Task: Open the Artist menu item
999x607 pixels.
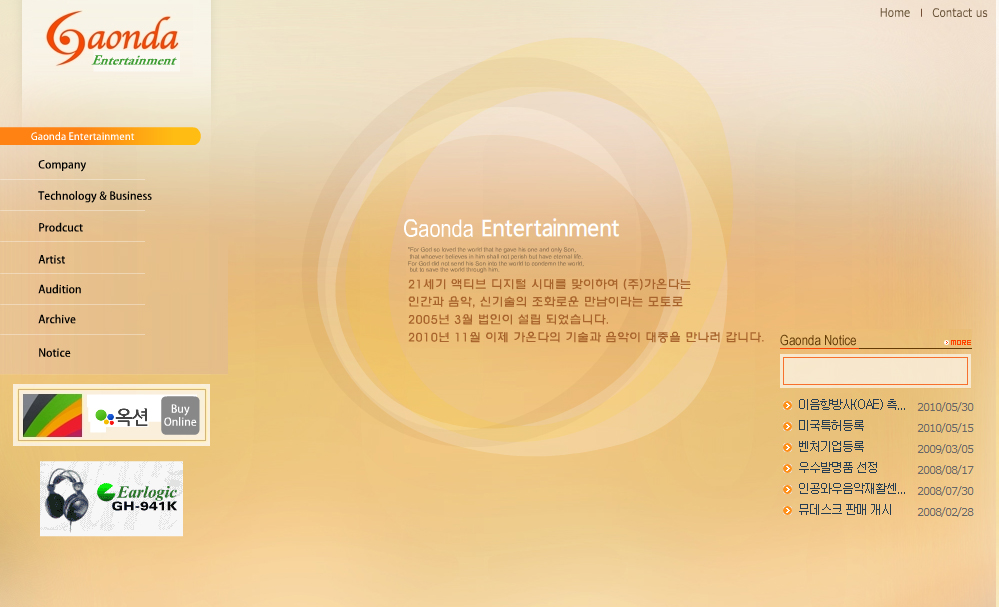Action: [52, 259]
